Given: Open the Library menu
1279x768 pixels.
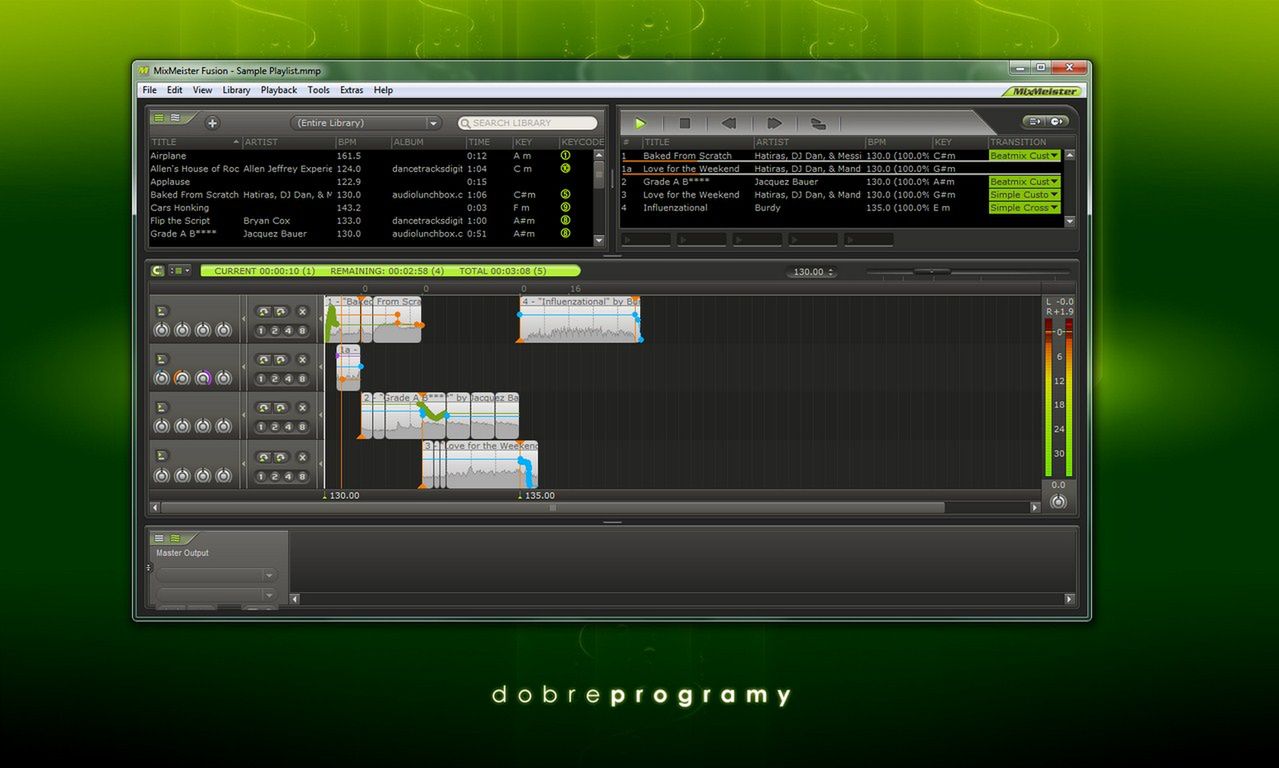Looking at the screenshot, I should point(236,90).
